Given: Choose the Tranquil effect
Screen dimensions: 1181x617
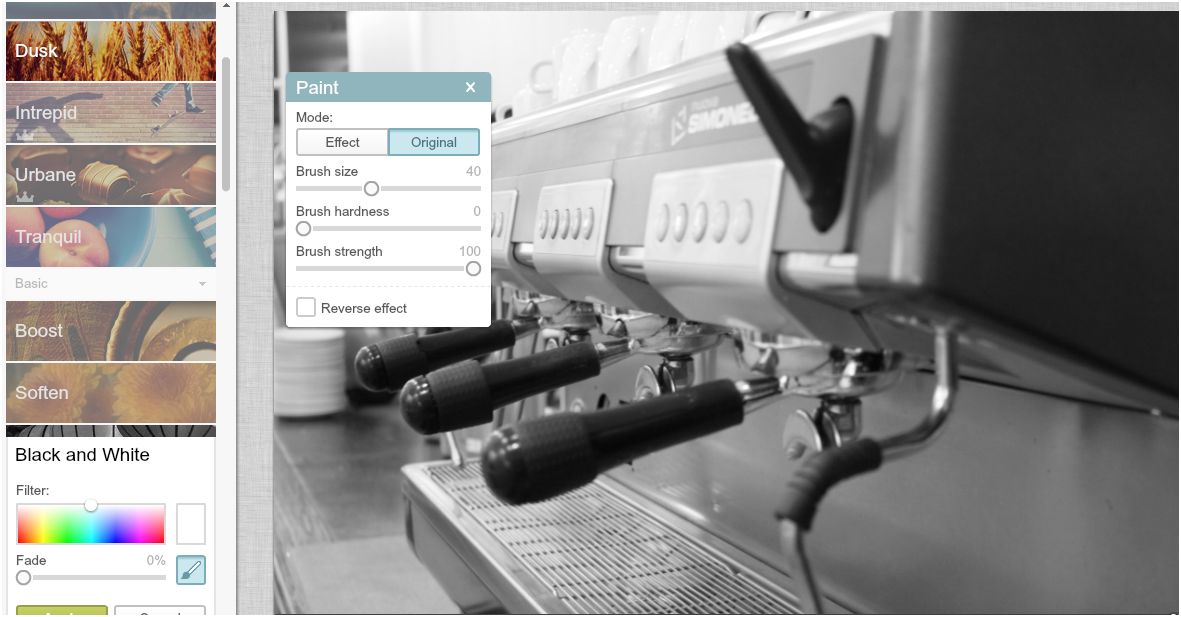Looking at the screenshot, I should [x=110, y=237].
